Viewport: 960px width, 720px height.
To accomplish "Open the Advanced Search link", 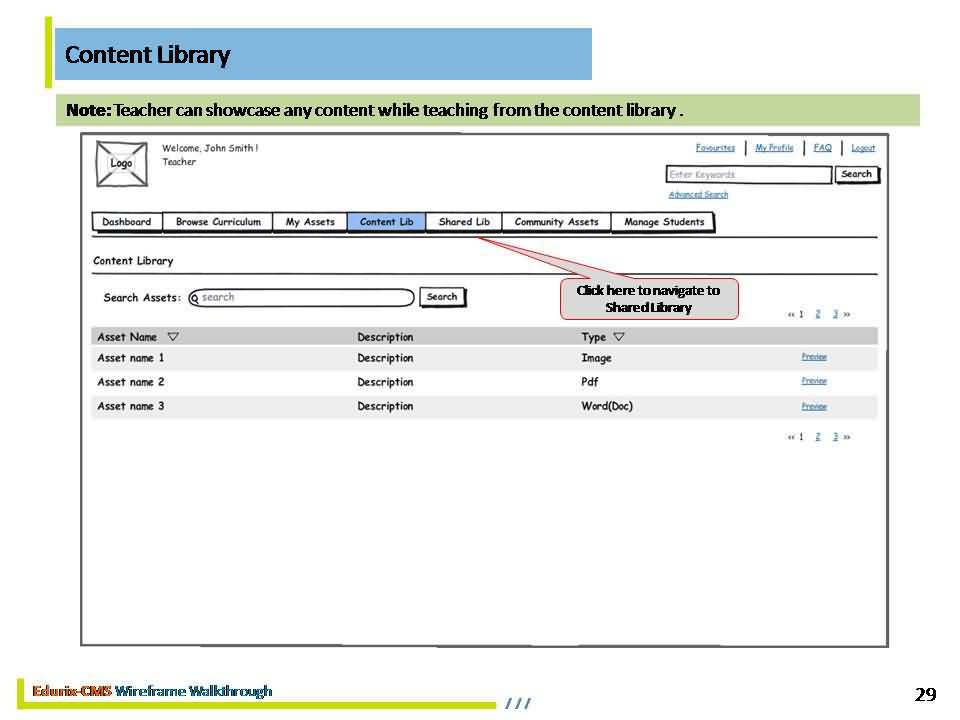I will [x=698, y=195].
